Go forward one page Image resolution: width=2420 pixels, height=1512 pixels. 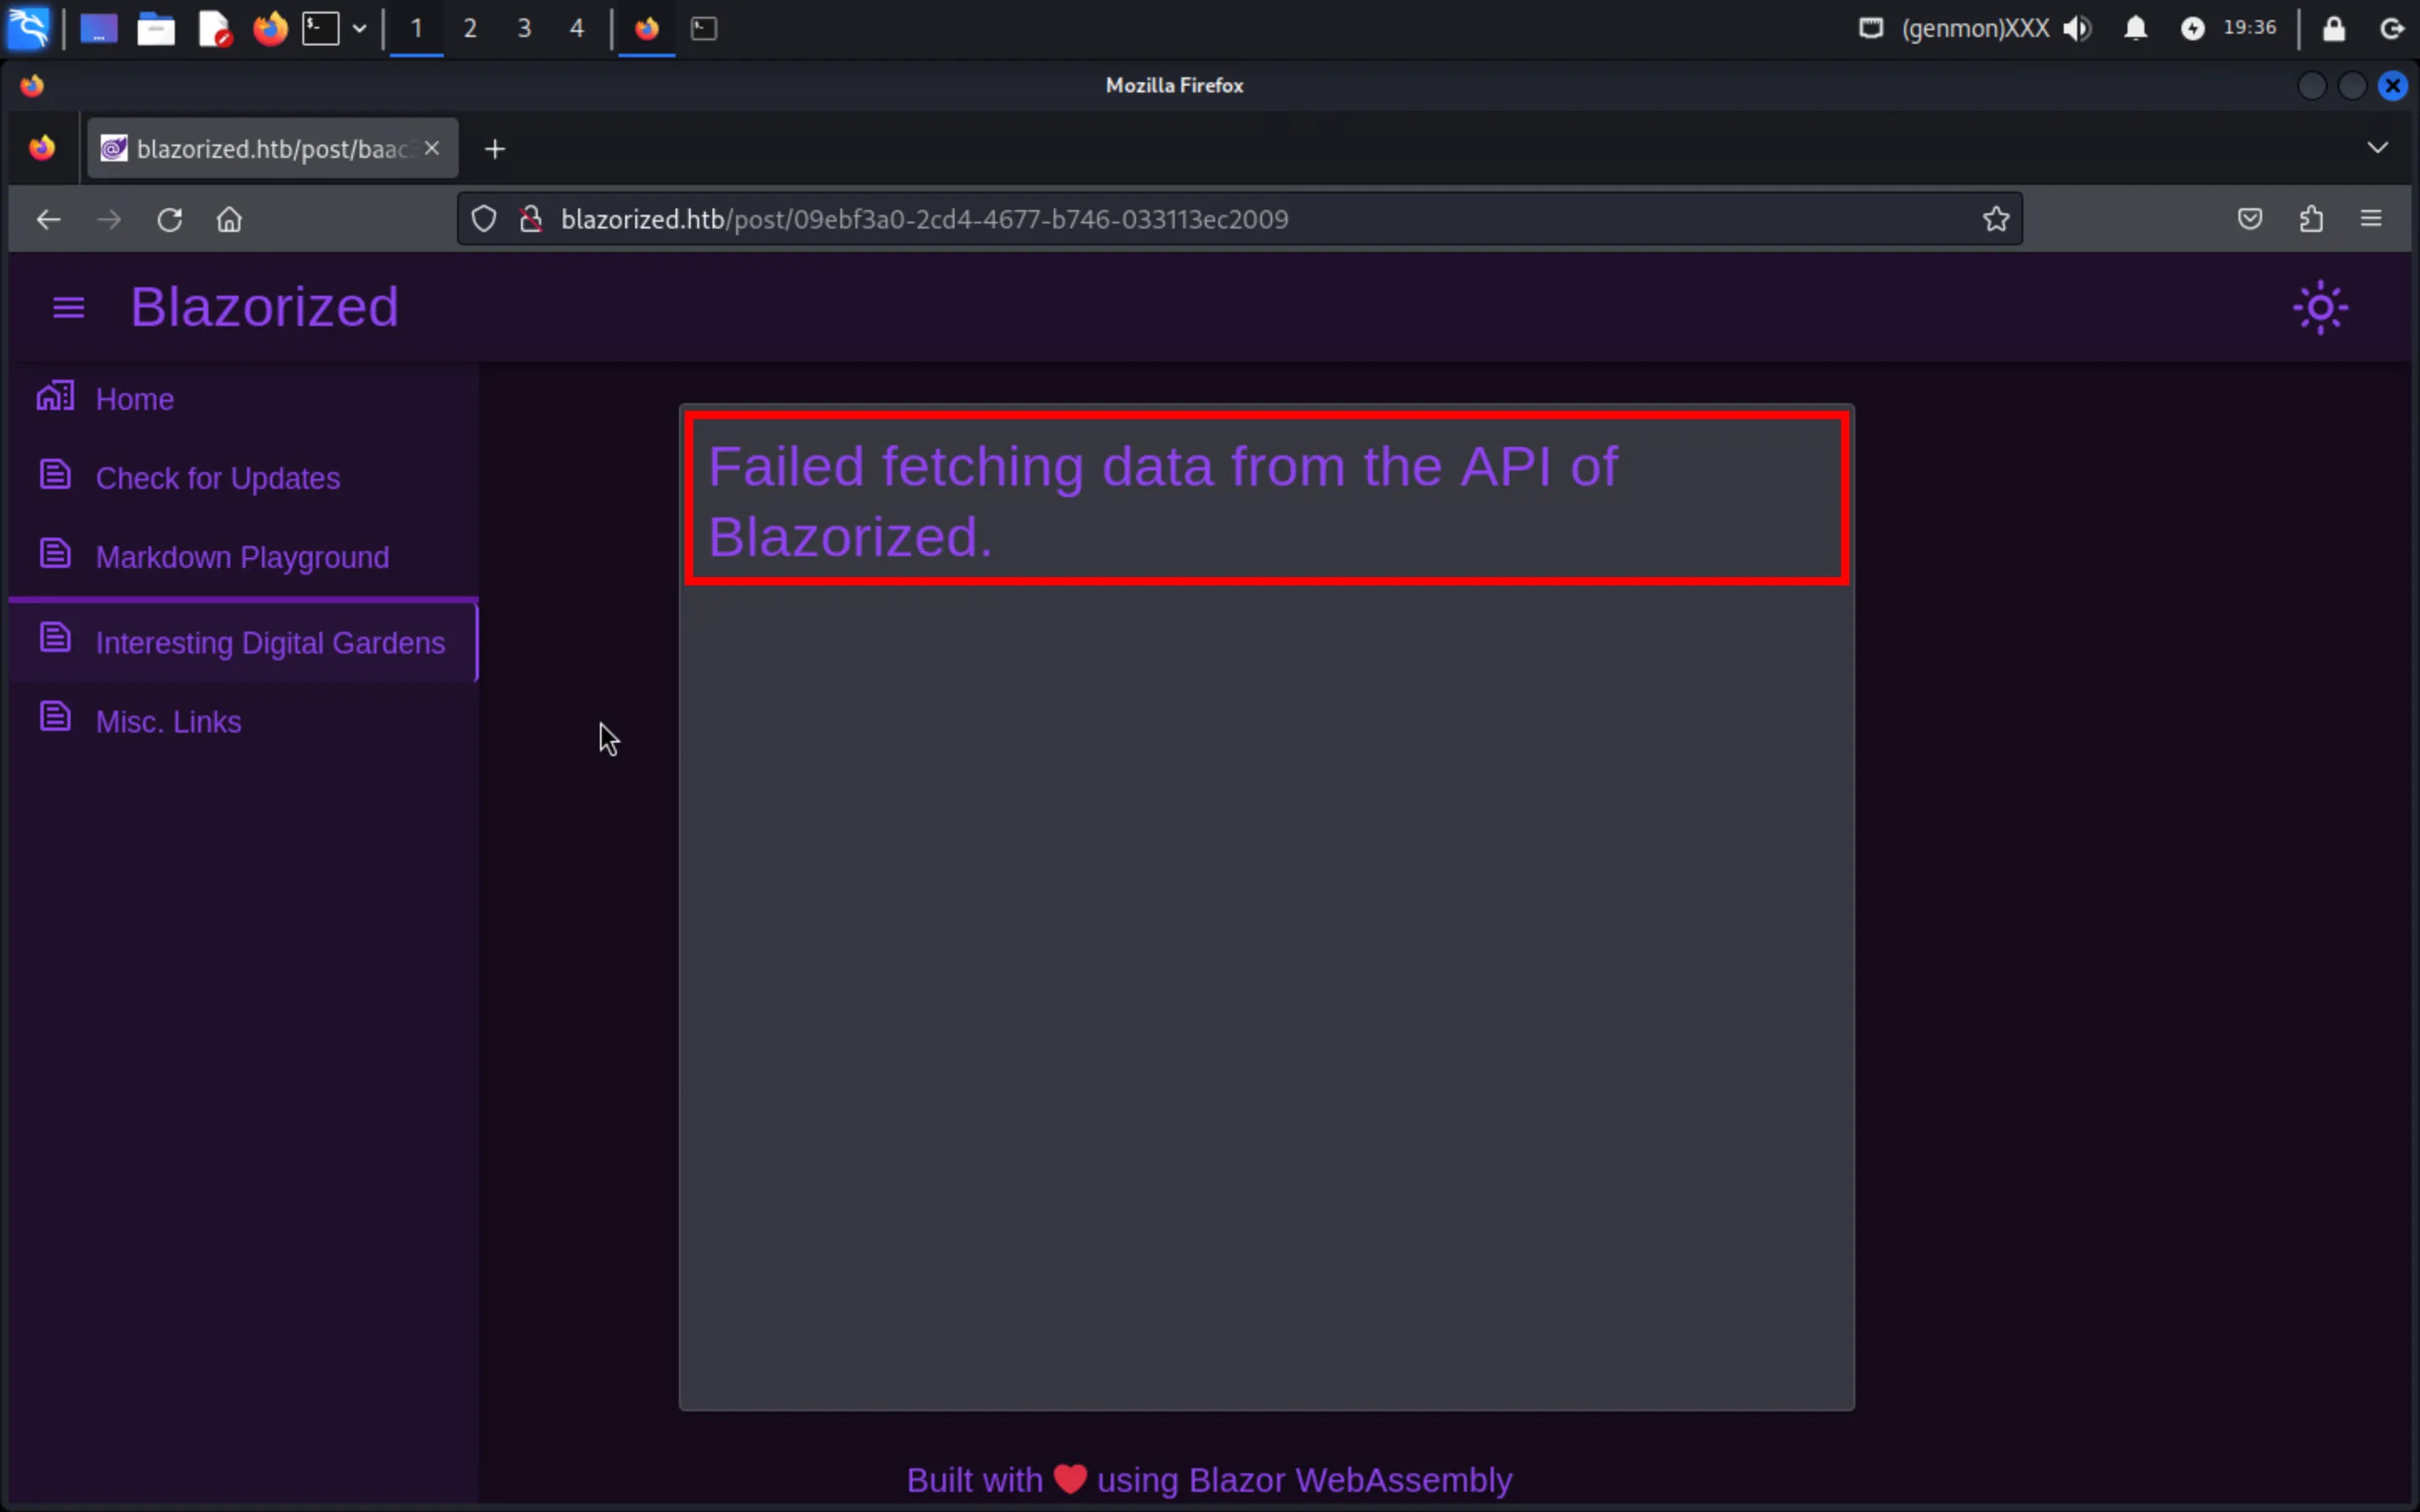(x=109, y=219)
